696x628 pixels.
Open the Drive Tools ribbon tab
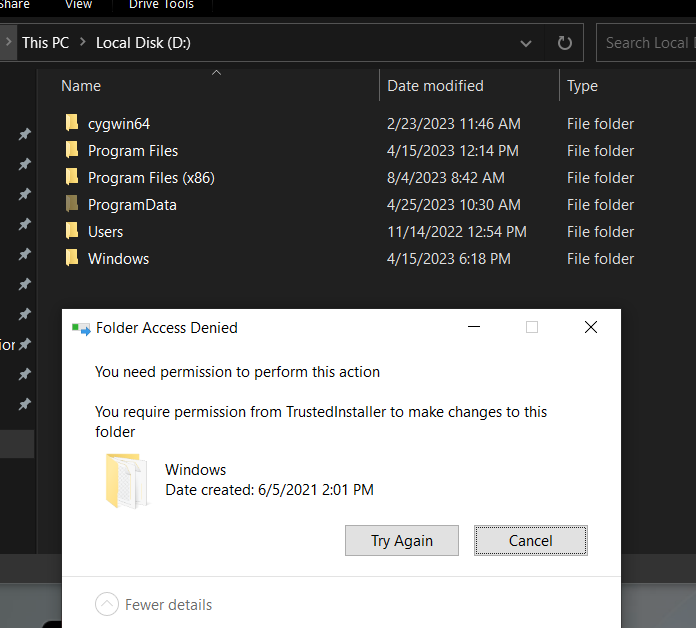click(x=161, y=4)
